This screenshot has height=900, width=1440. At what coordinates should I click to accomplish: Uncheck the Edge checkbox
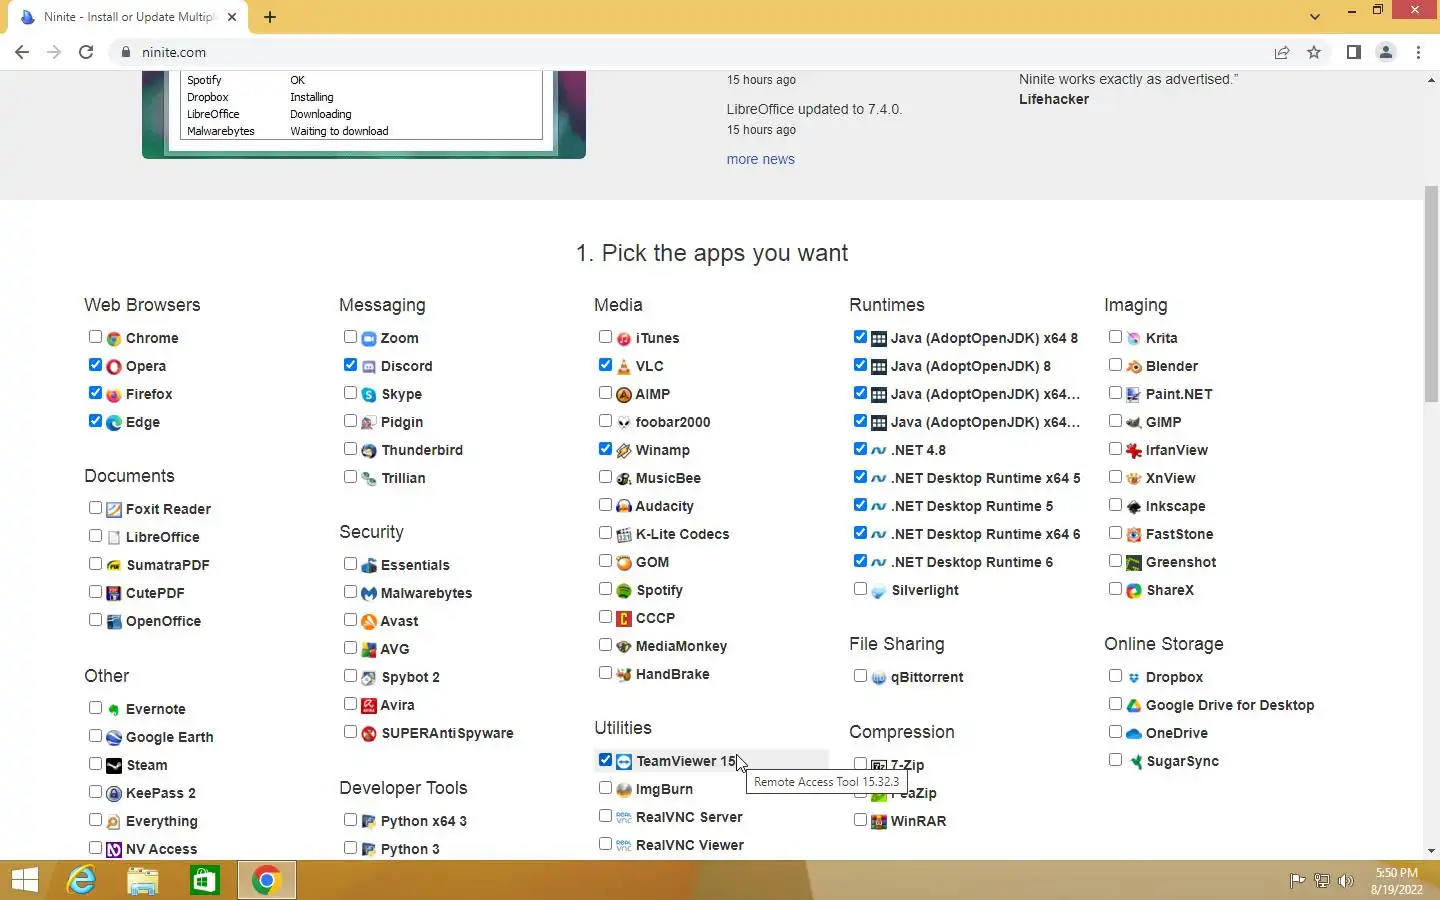point(95,421)
